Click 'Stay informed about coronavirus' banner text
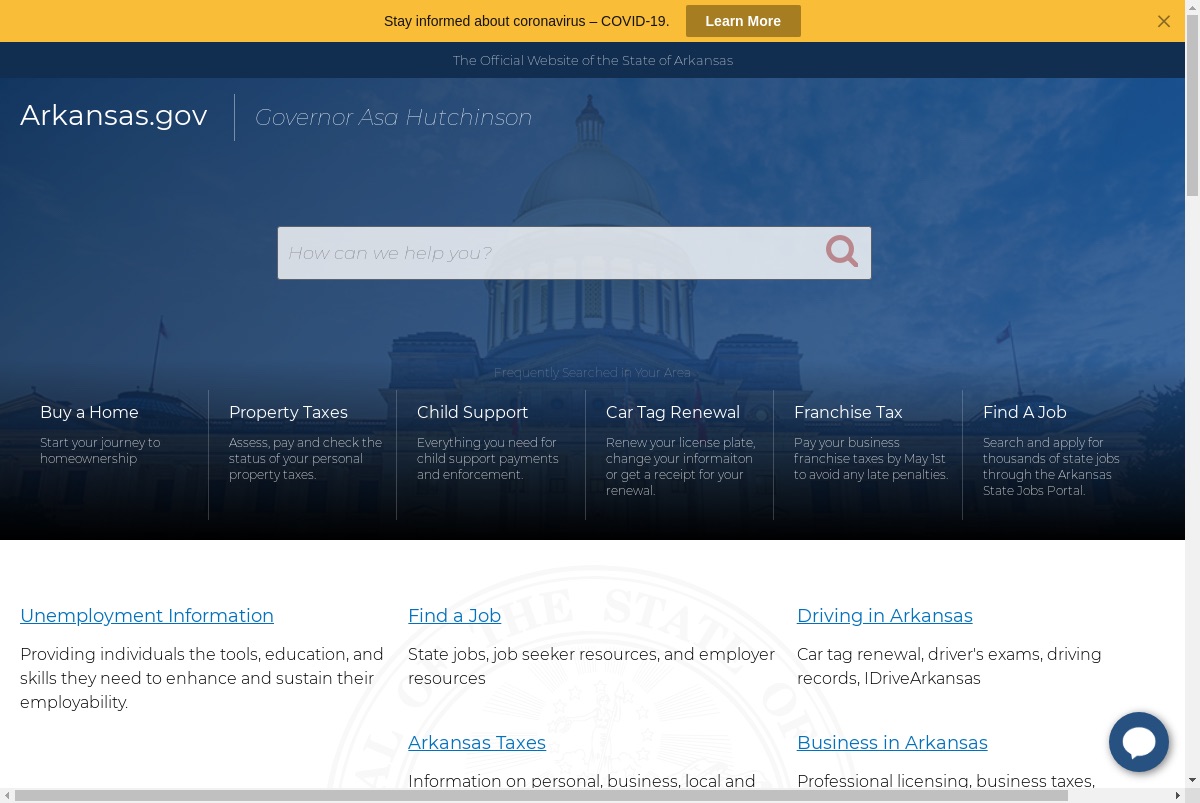 526,21
